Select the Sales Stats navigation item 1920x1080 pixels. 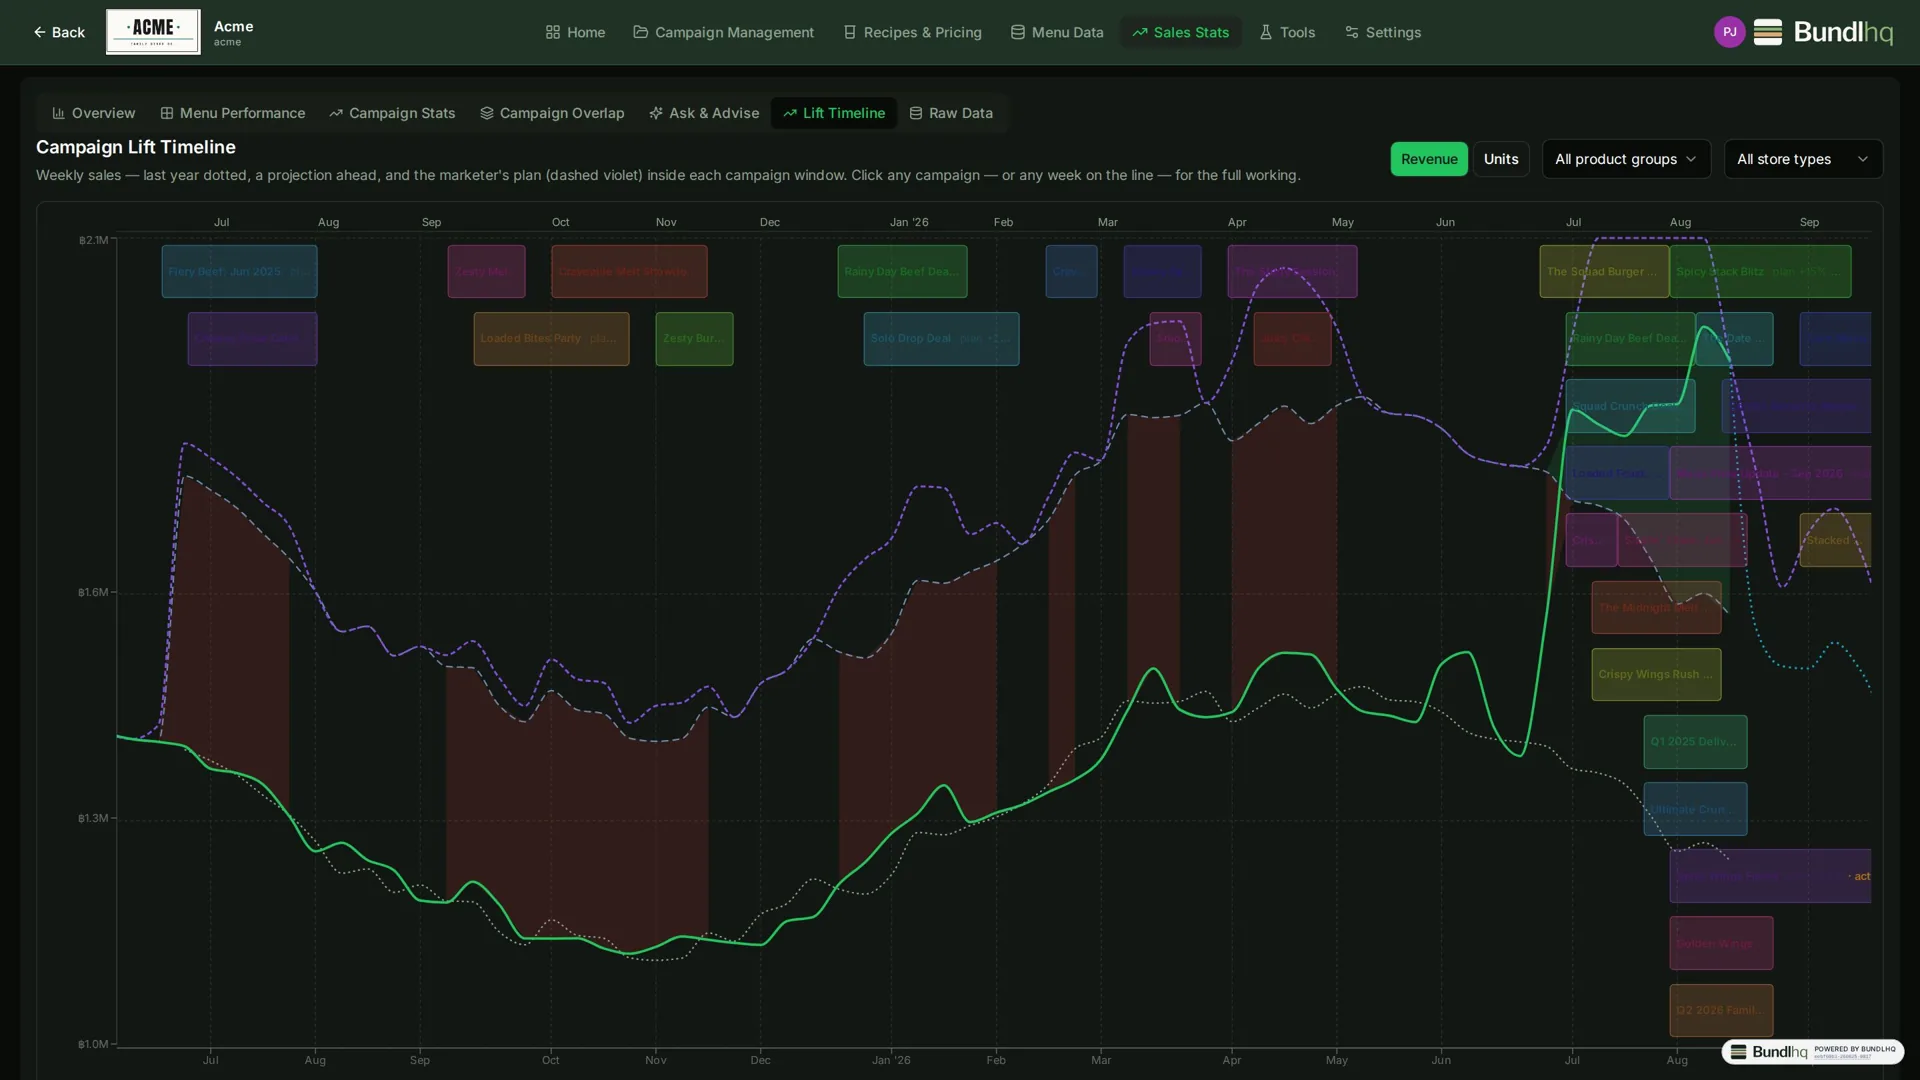click(x=1180, y=32)
